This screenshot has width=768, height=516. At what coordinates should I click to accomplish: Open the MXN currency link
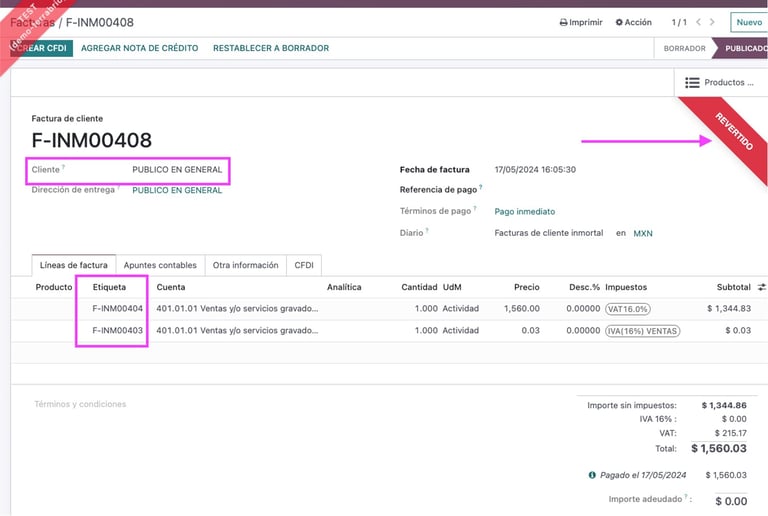tap(643, 234)
